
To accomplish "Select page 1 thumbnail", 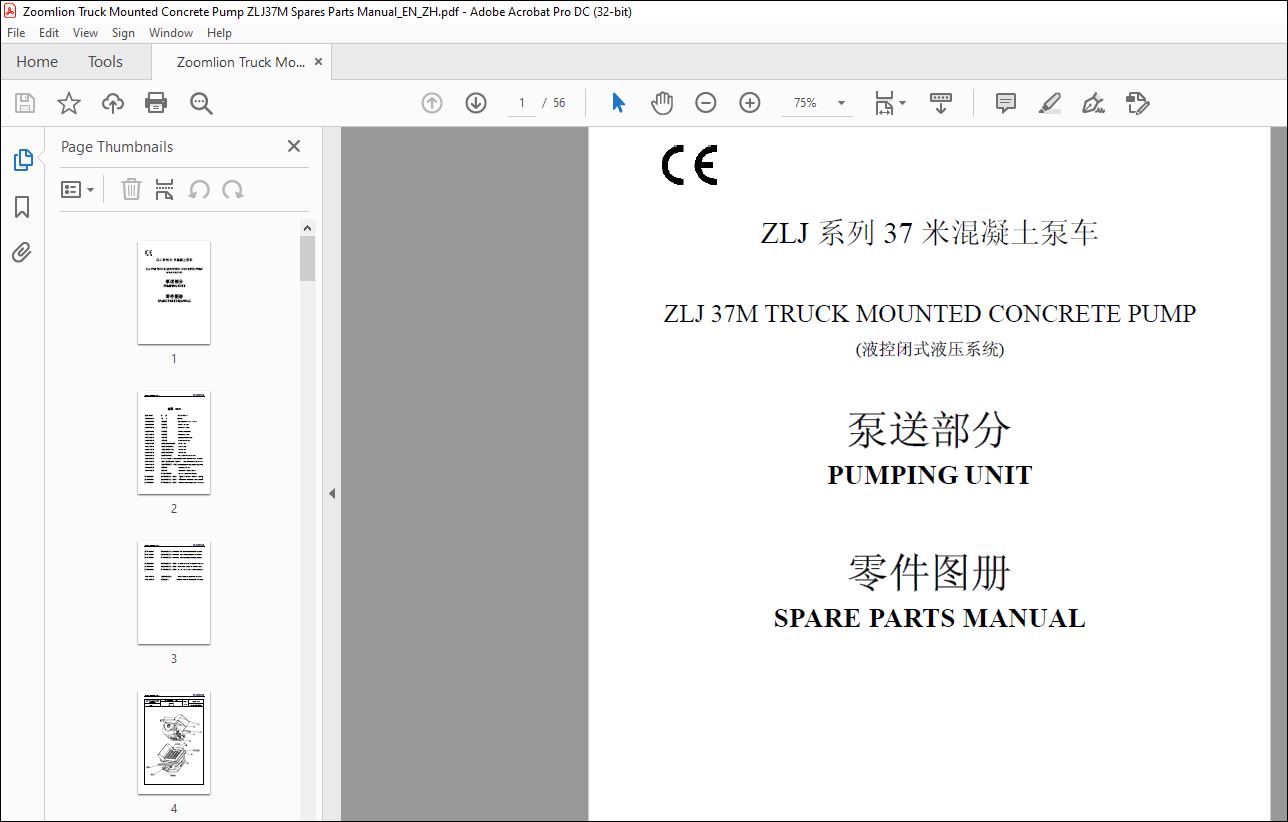I will (174, 292).
